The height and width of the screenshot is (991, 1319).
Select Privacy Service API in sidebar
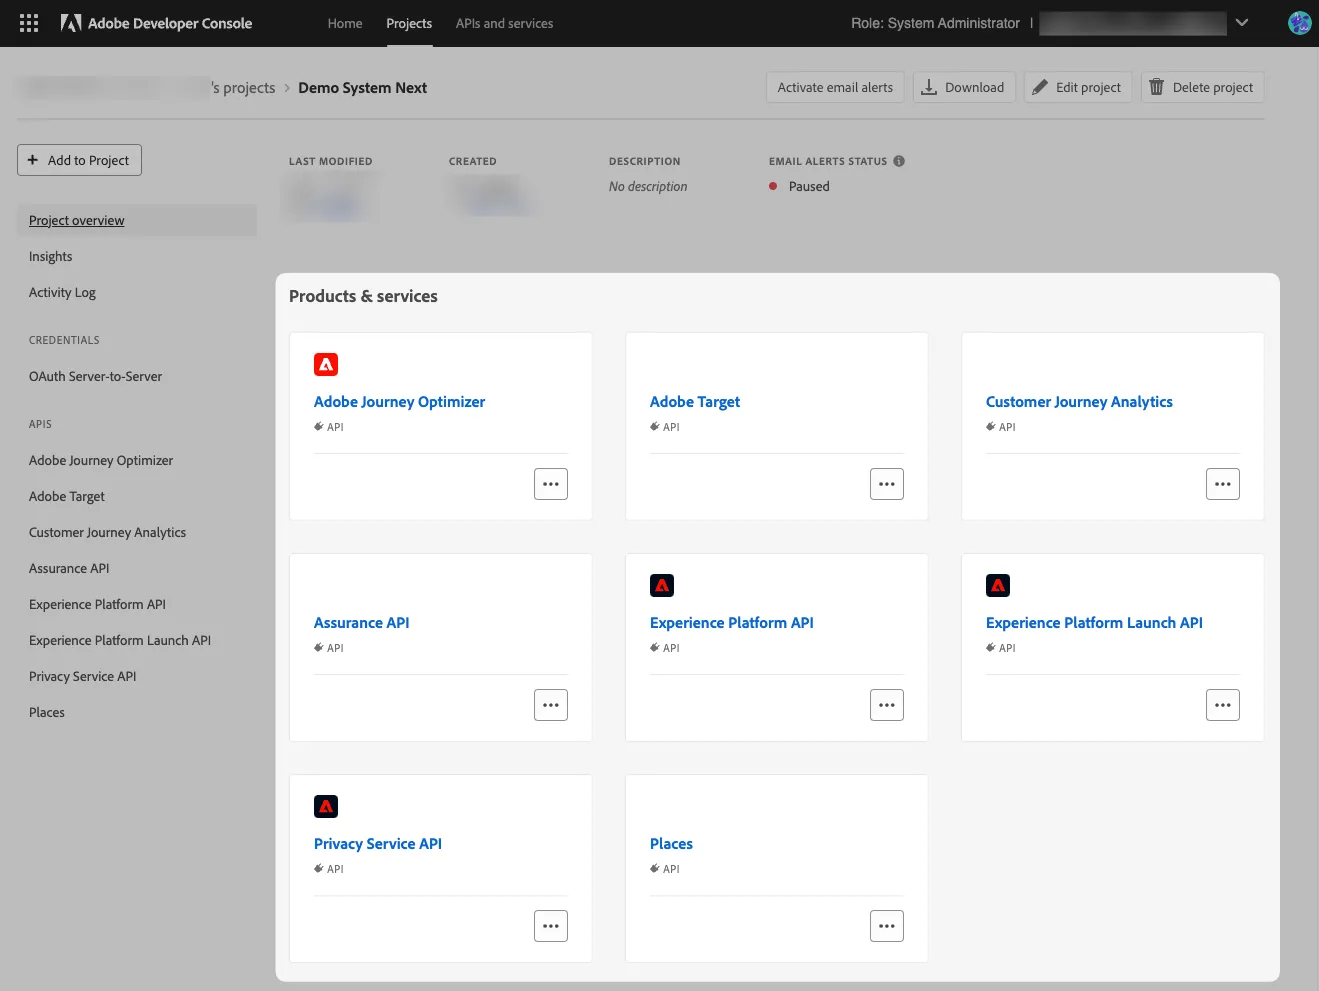[x=83, y=677]
